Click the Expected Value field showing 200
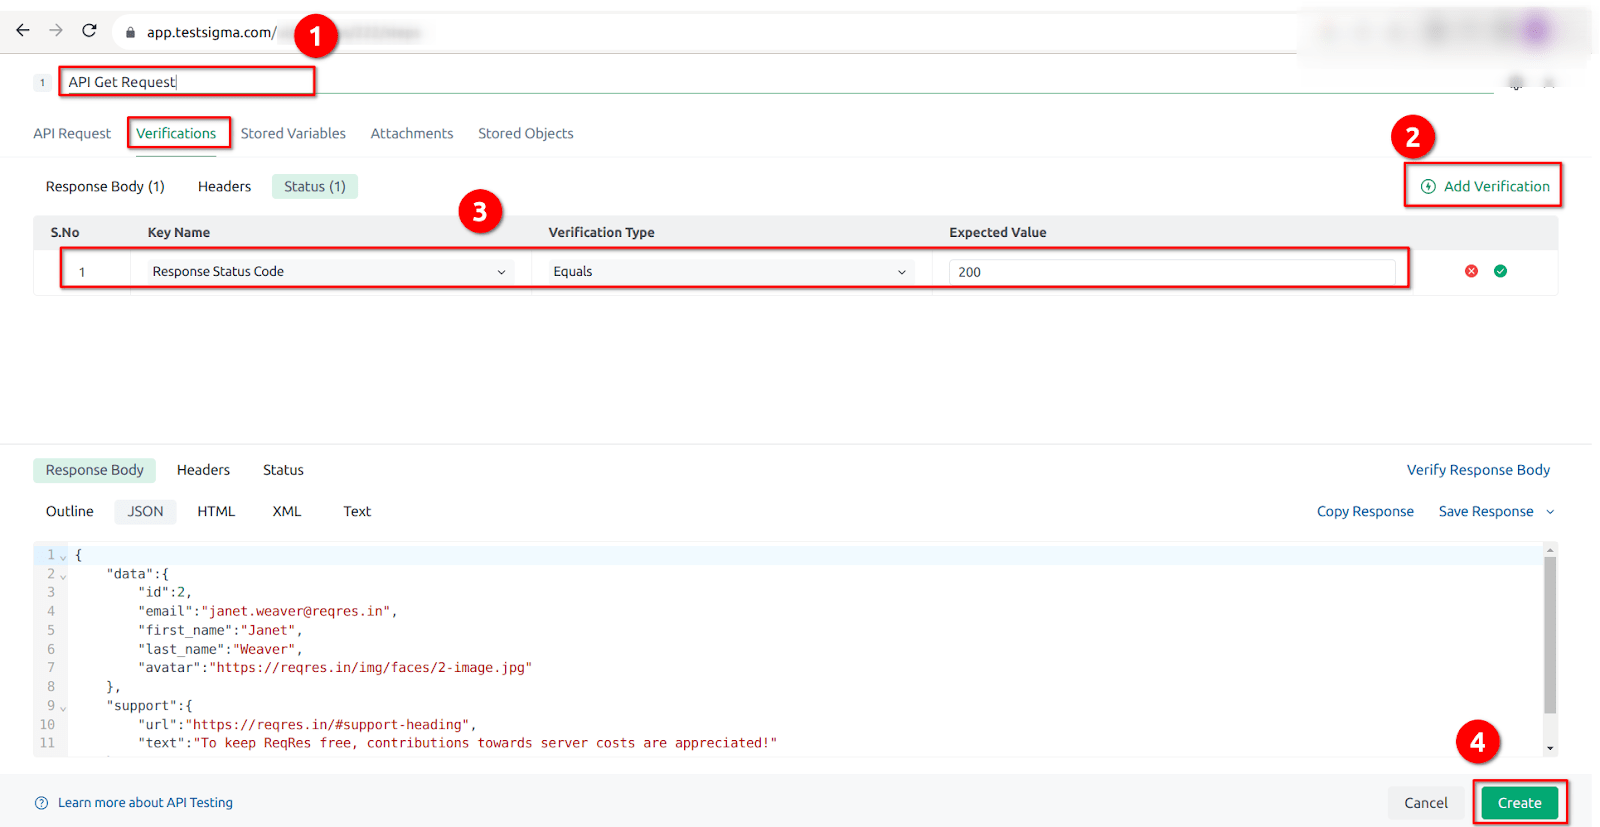1600x827 pixels. click(1172, 272)
